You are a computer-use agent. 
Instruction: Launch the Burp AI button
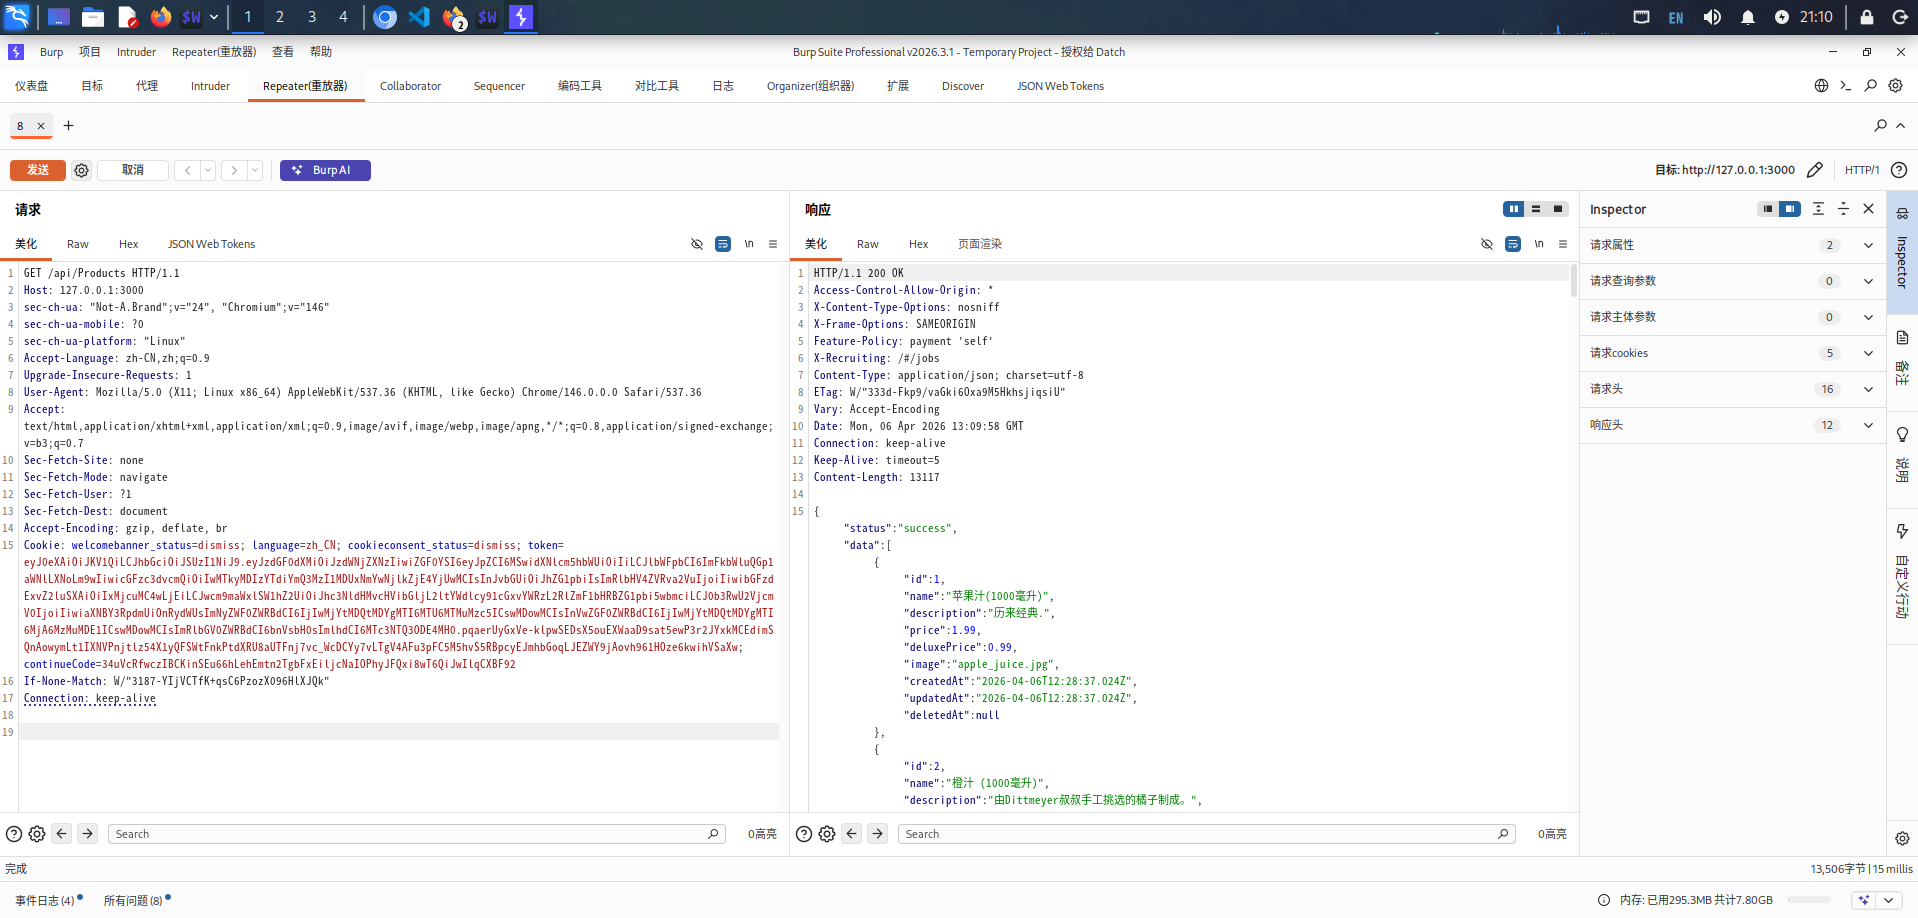pyautogui.click(x=325, y=170)
